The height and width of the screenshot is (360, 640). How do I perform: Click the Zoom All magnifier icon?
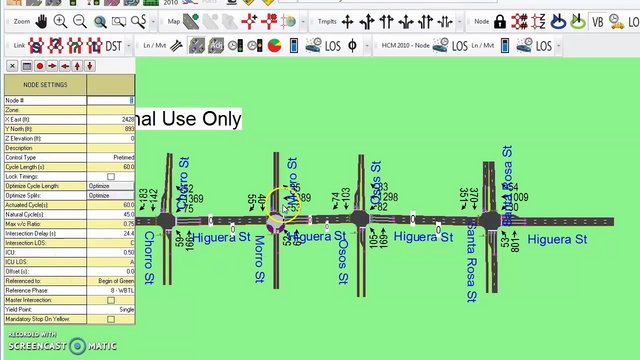[100, 21]
